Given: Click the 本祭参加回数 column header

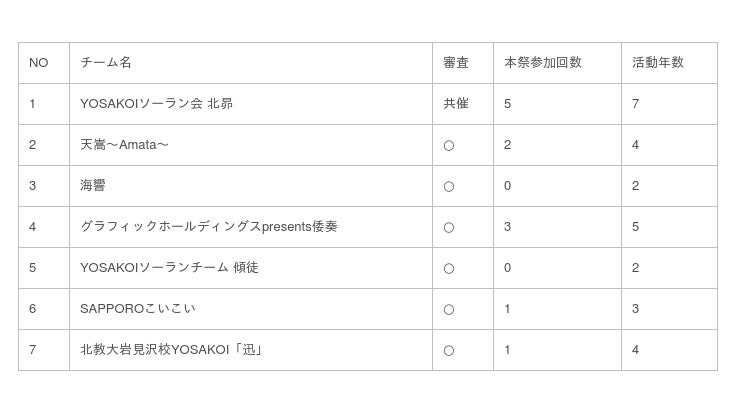Looking at the screenshot, I should coord(542,63).
